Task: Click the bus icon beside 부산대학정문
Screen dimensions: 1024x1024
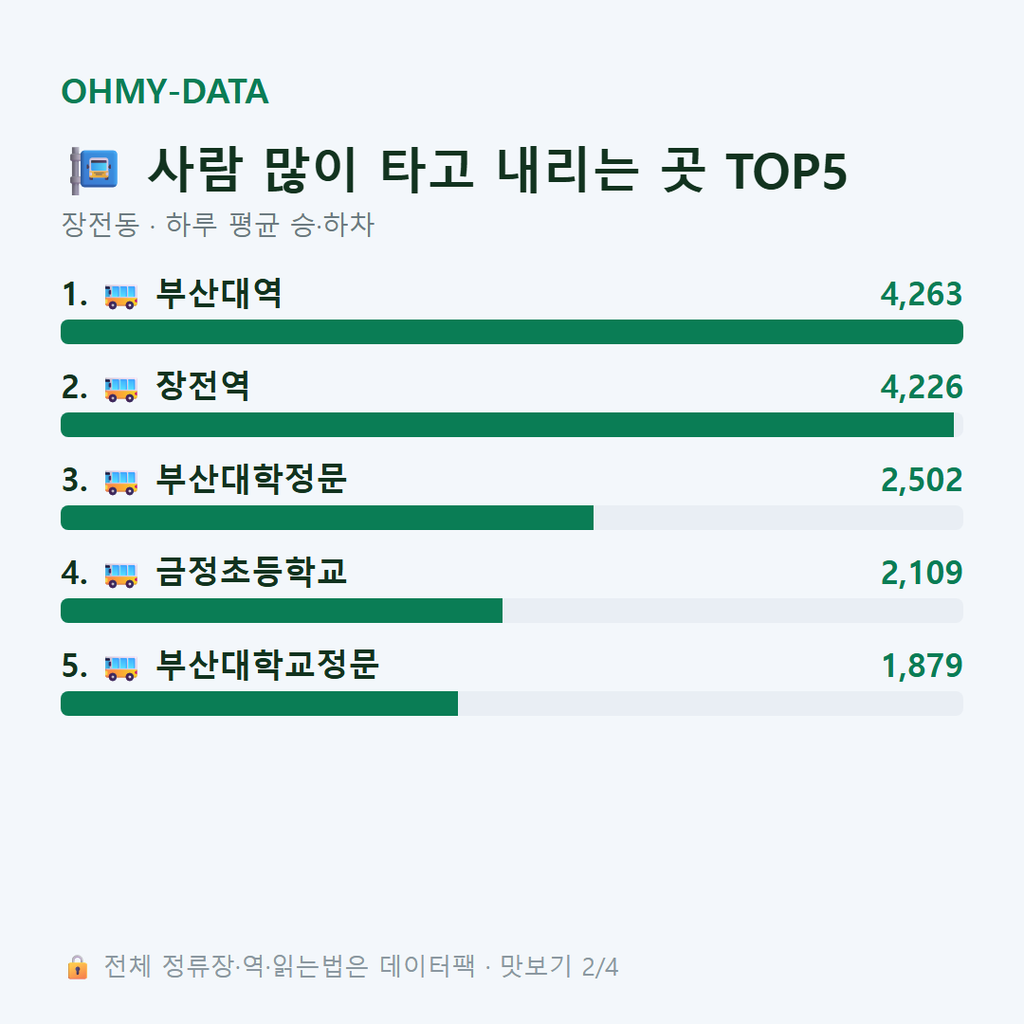Action: point(121,482)
